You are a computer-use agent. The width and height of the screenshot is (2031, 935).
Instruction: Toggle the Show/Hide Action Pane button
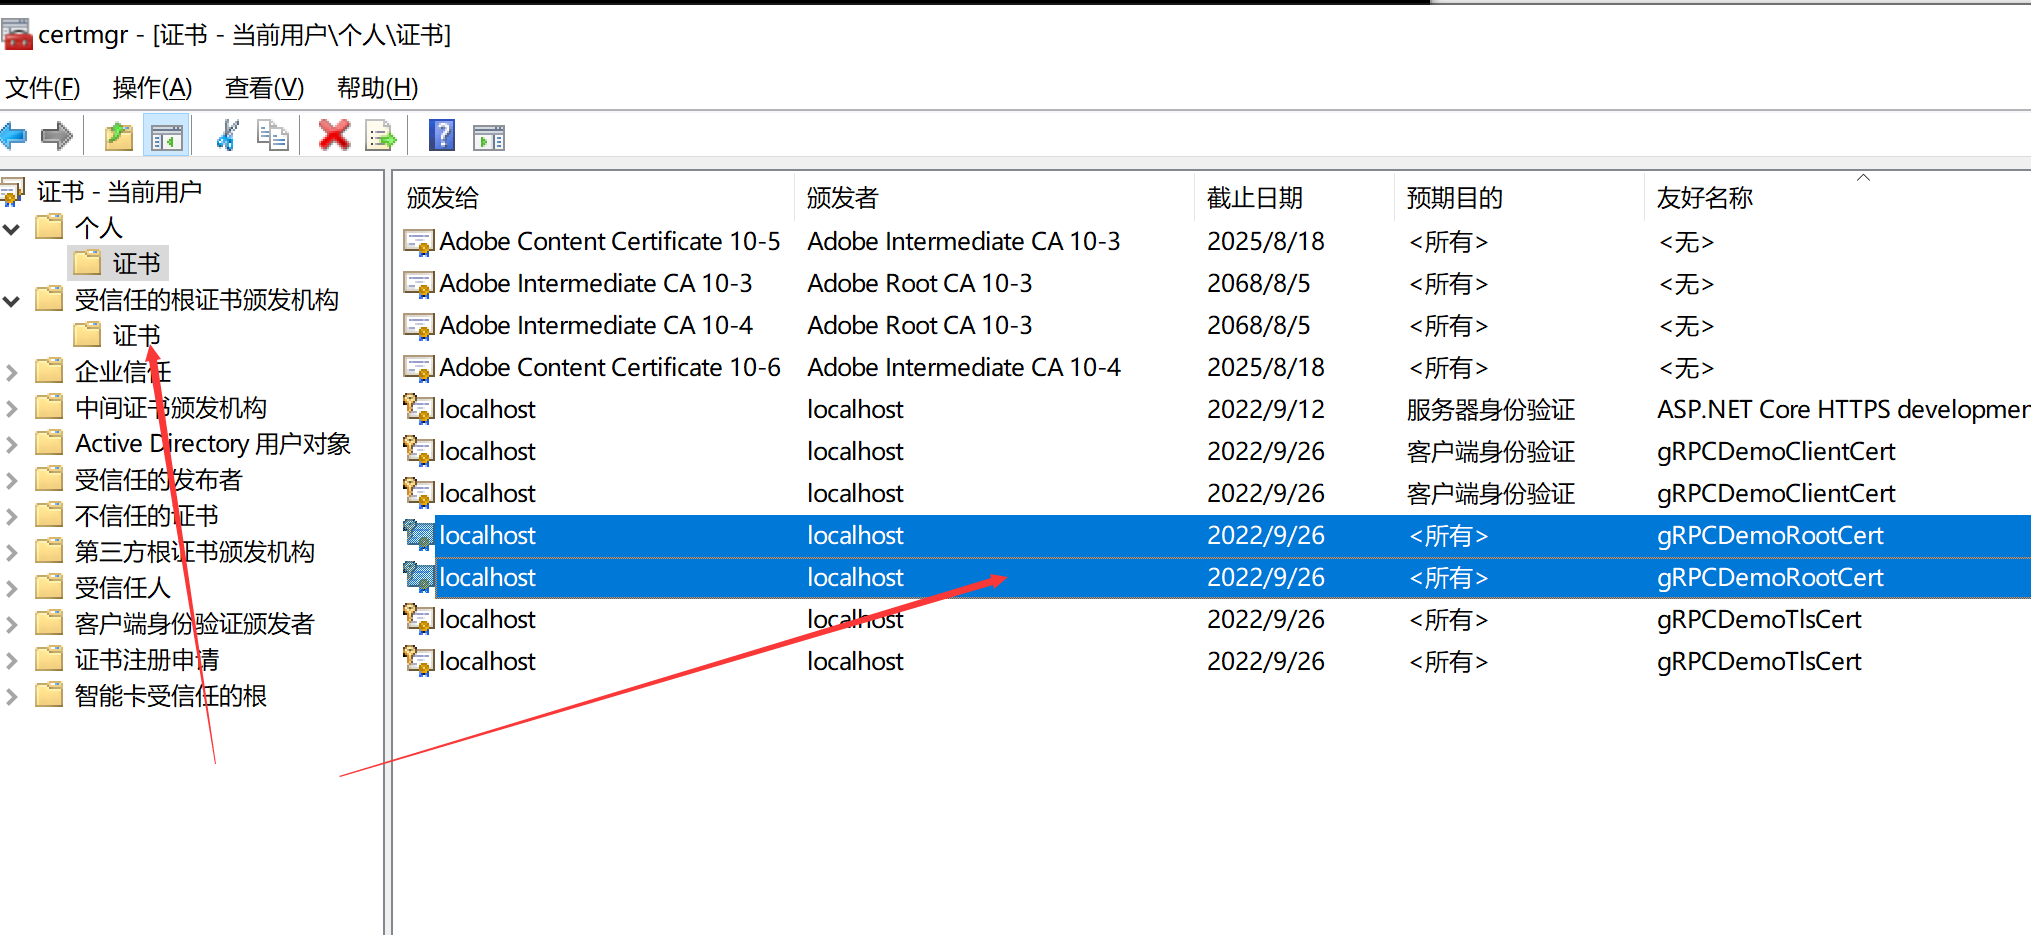click(x=489, y=137)
